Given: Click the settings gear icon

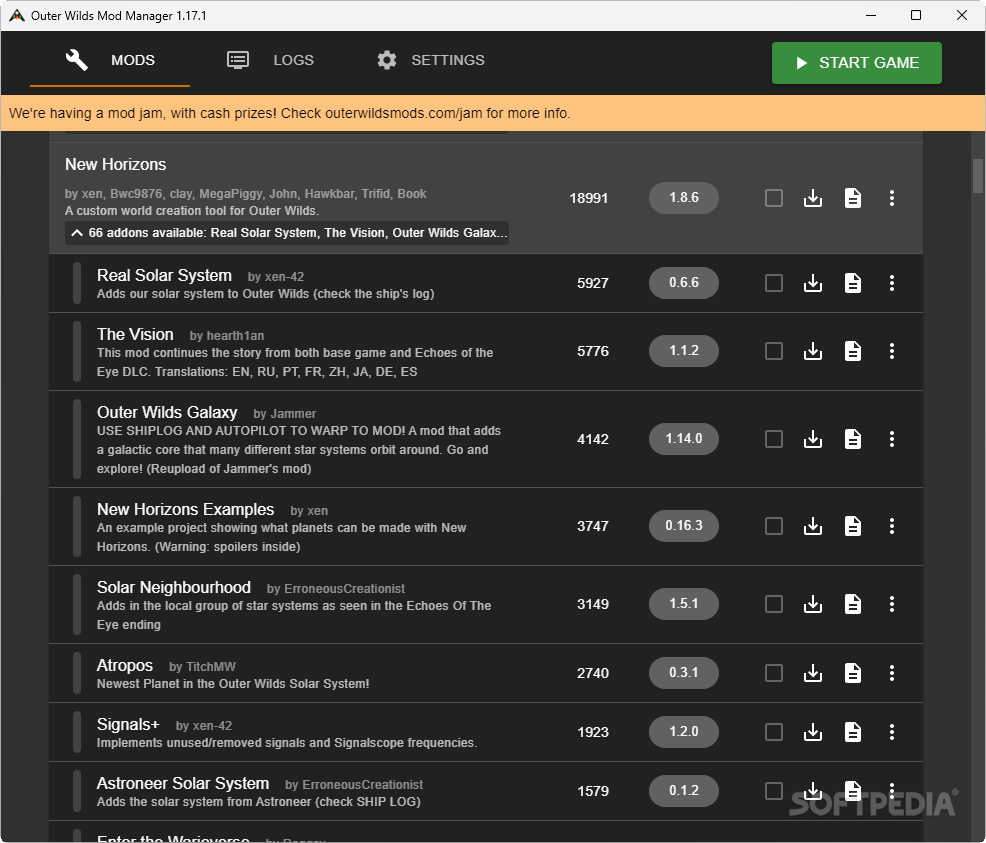Looking at the screenshot, I should 387,60.
